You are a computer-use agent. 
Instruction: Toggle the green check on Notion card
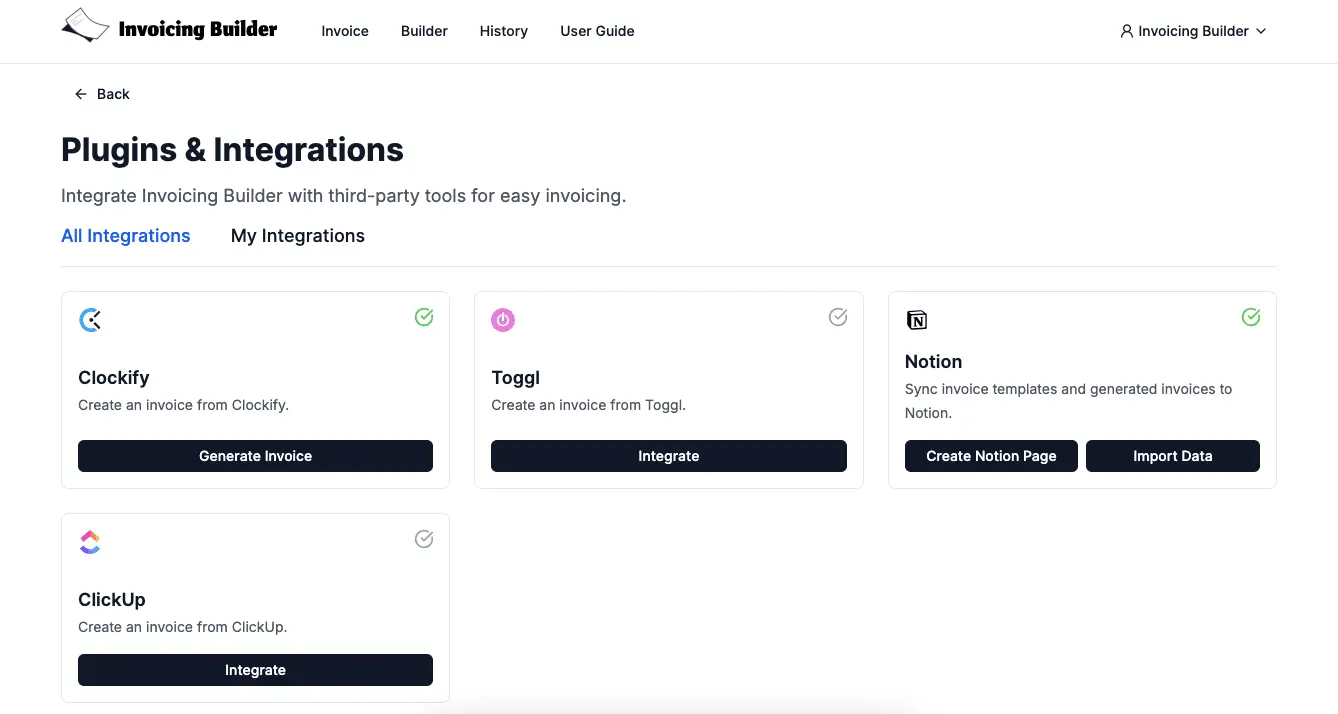tap(1251, 317)
